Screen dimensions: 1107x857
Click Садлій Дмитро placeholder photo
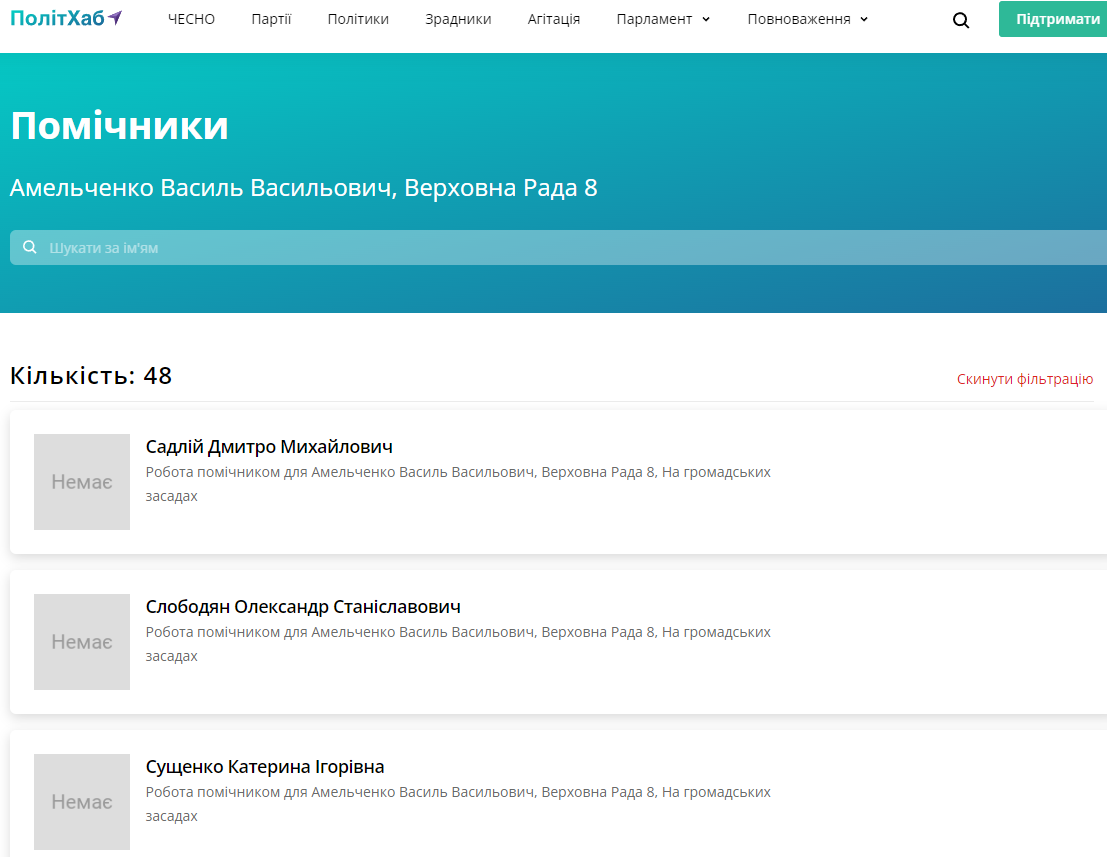pyautogui.click(x=82, y=482)
